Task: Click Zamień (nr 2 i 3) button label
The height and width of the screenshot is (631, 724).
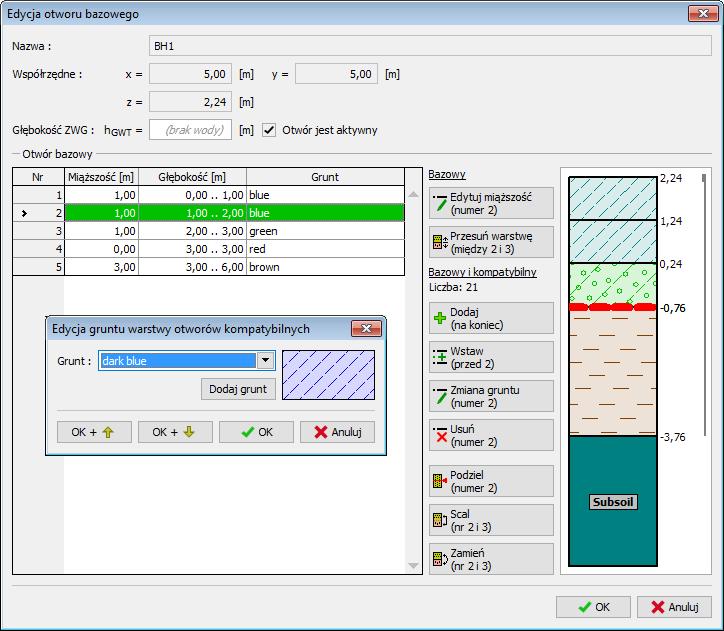Action: tap(471, 559)
